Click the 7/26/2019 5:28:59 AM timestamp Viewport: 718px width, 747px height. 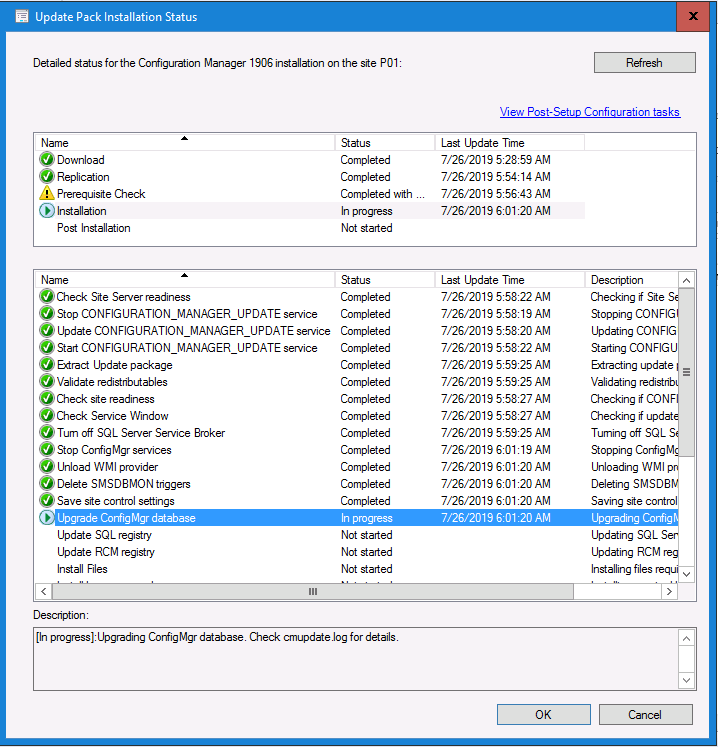(x=496, y=160)
